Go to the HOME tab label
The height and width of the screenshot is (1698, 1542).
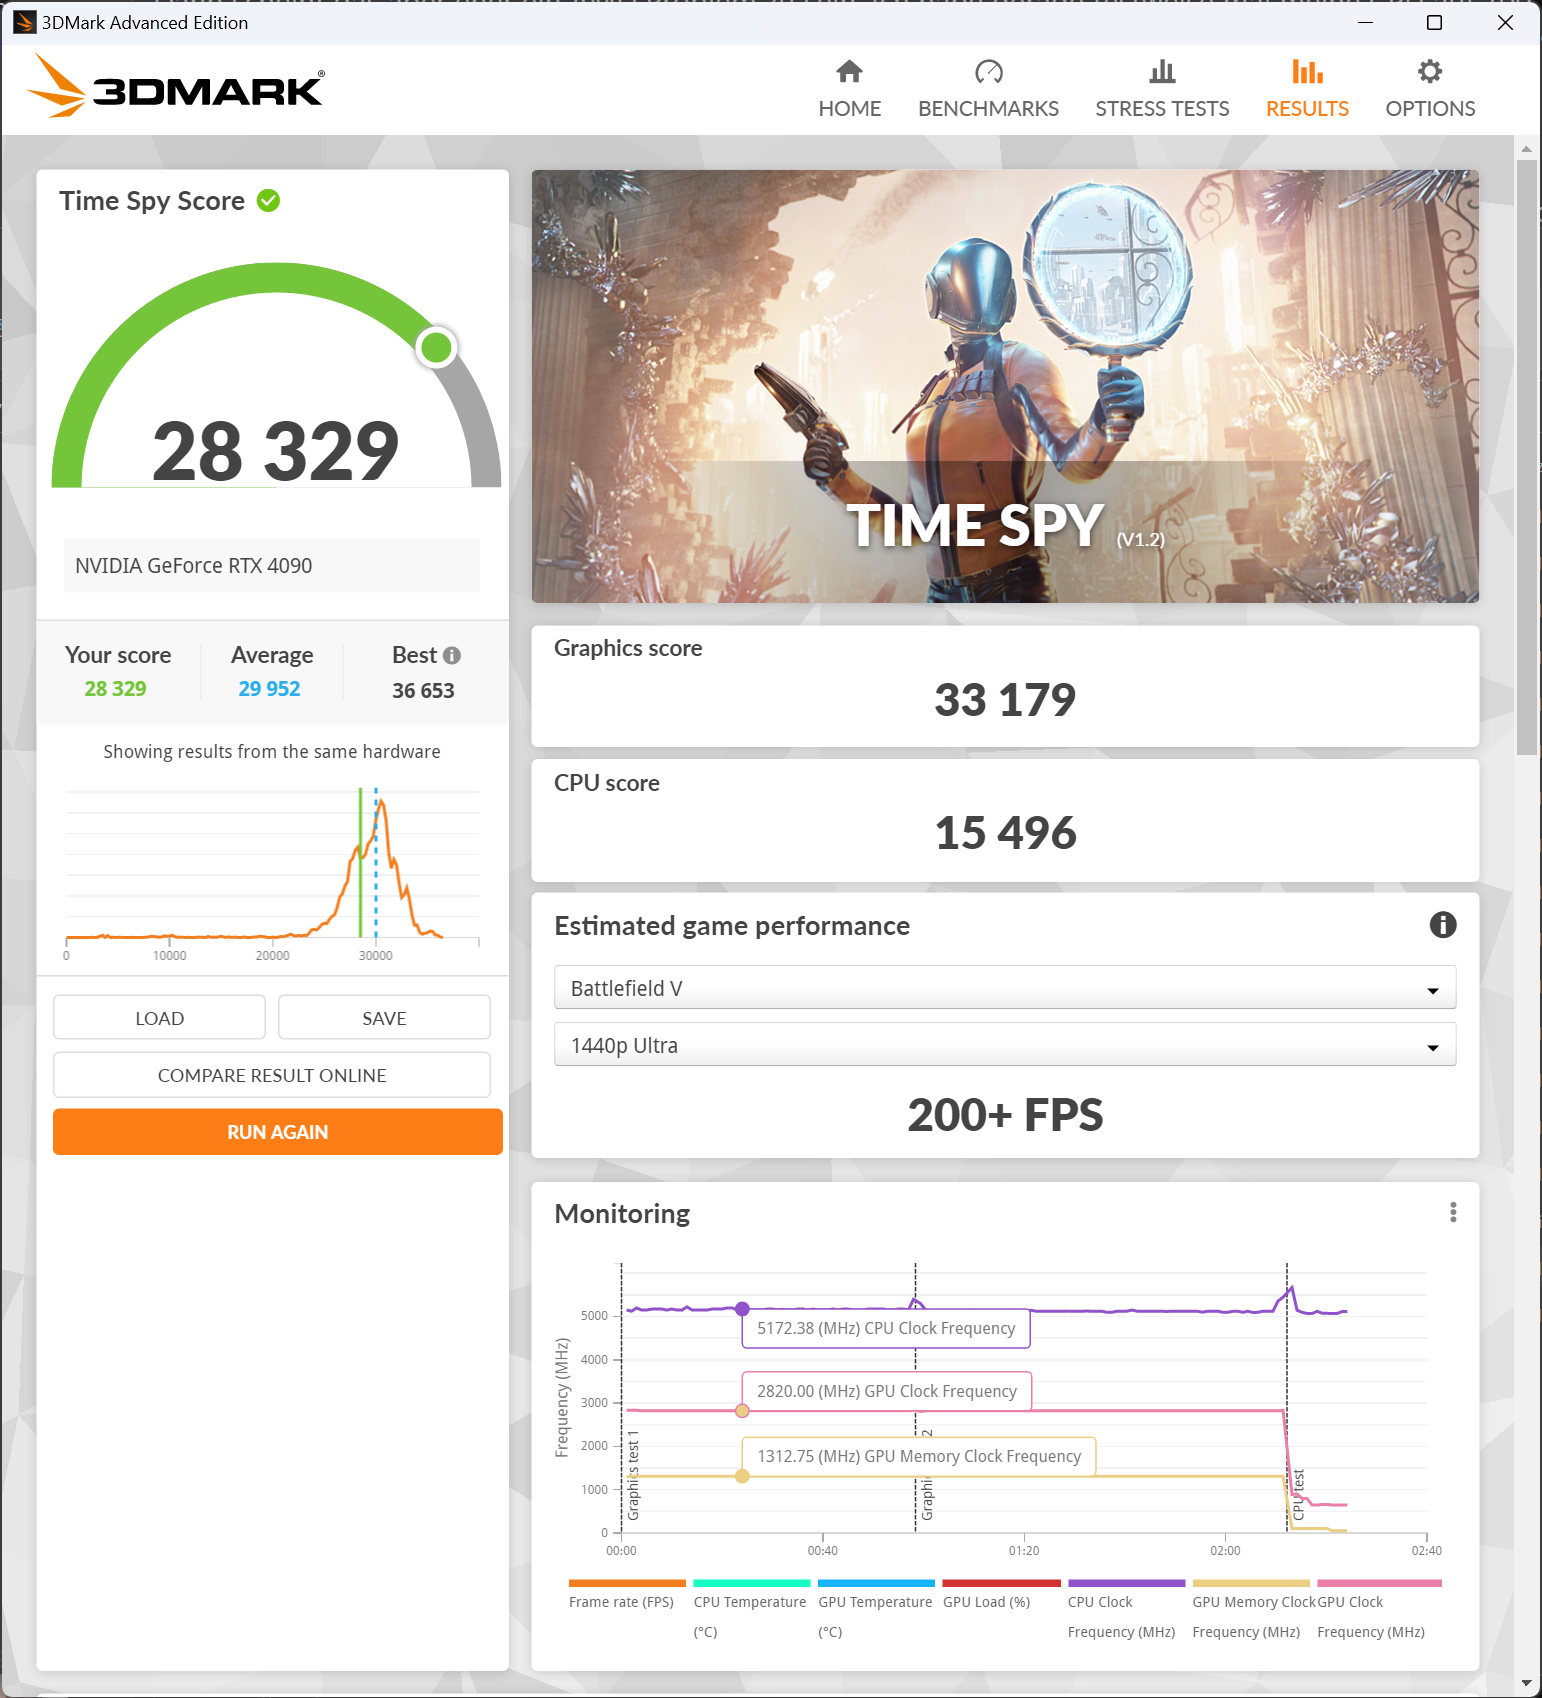pos(849,108)
